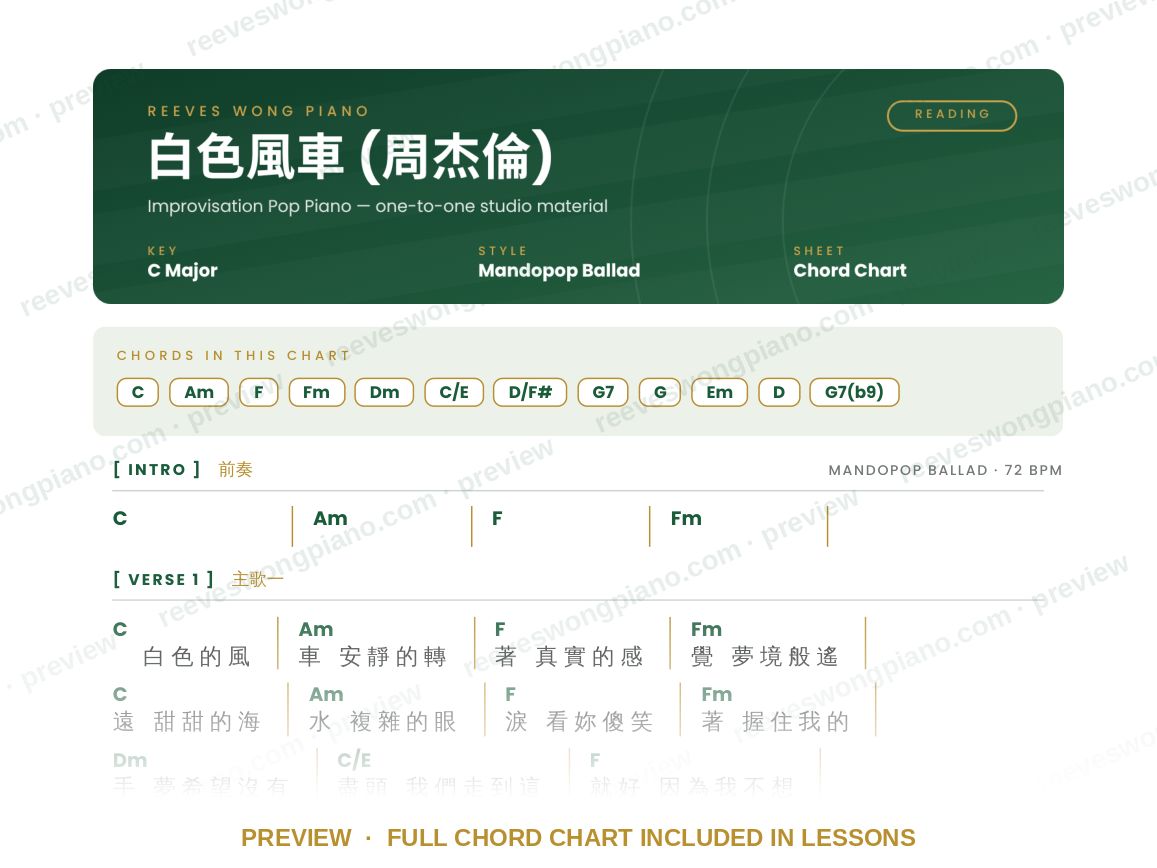Screen dimensions: 1157x868
Task: Select the Dm chord chip
Action: tap(384, 392)
